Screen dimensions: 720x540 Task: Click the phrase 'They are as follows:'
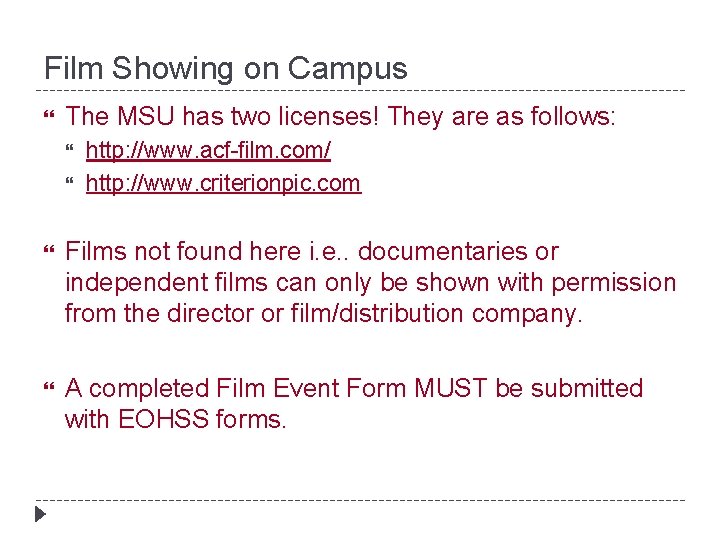tap(501, 117)
